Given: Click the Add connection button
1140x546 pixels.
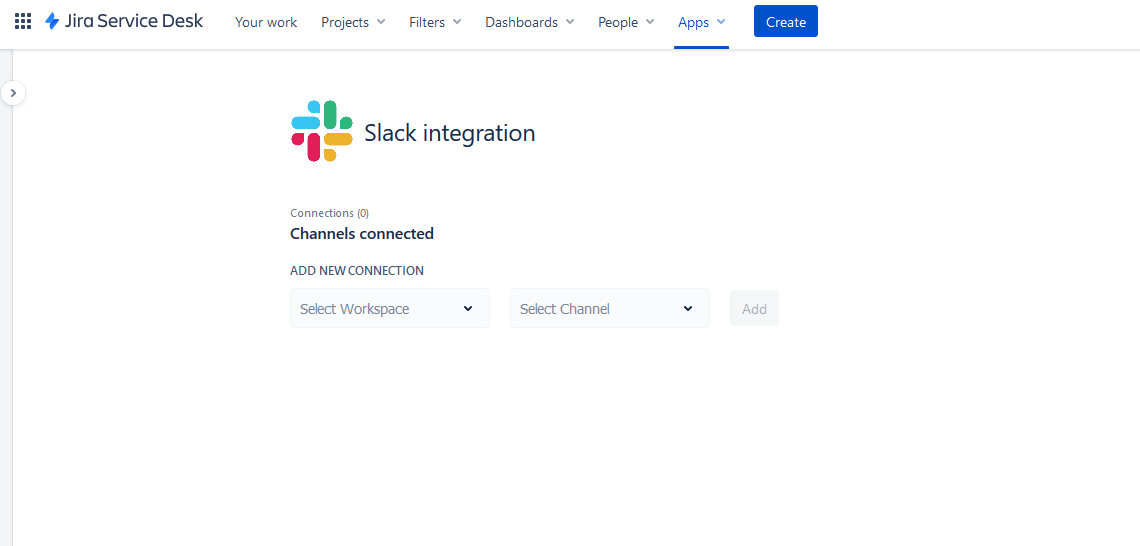Looking at the screenshot, I should point(755,308).
